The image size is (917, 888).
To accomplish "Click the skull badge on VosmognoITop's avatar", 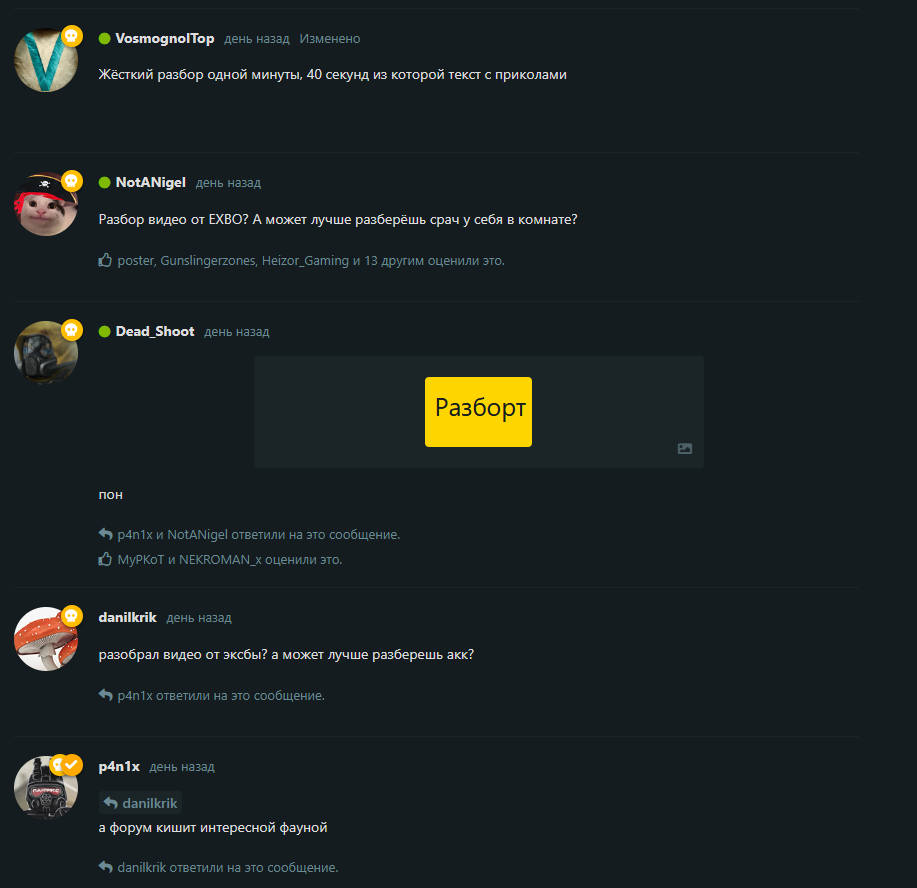I will pos(71,36).
